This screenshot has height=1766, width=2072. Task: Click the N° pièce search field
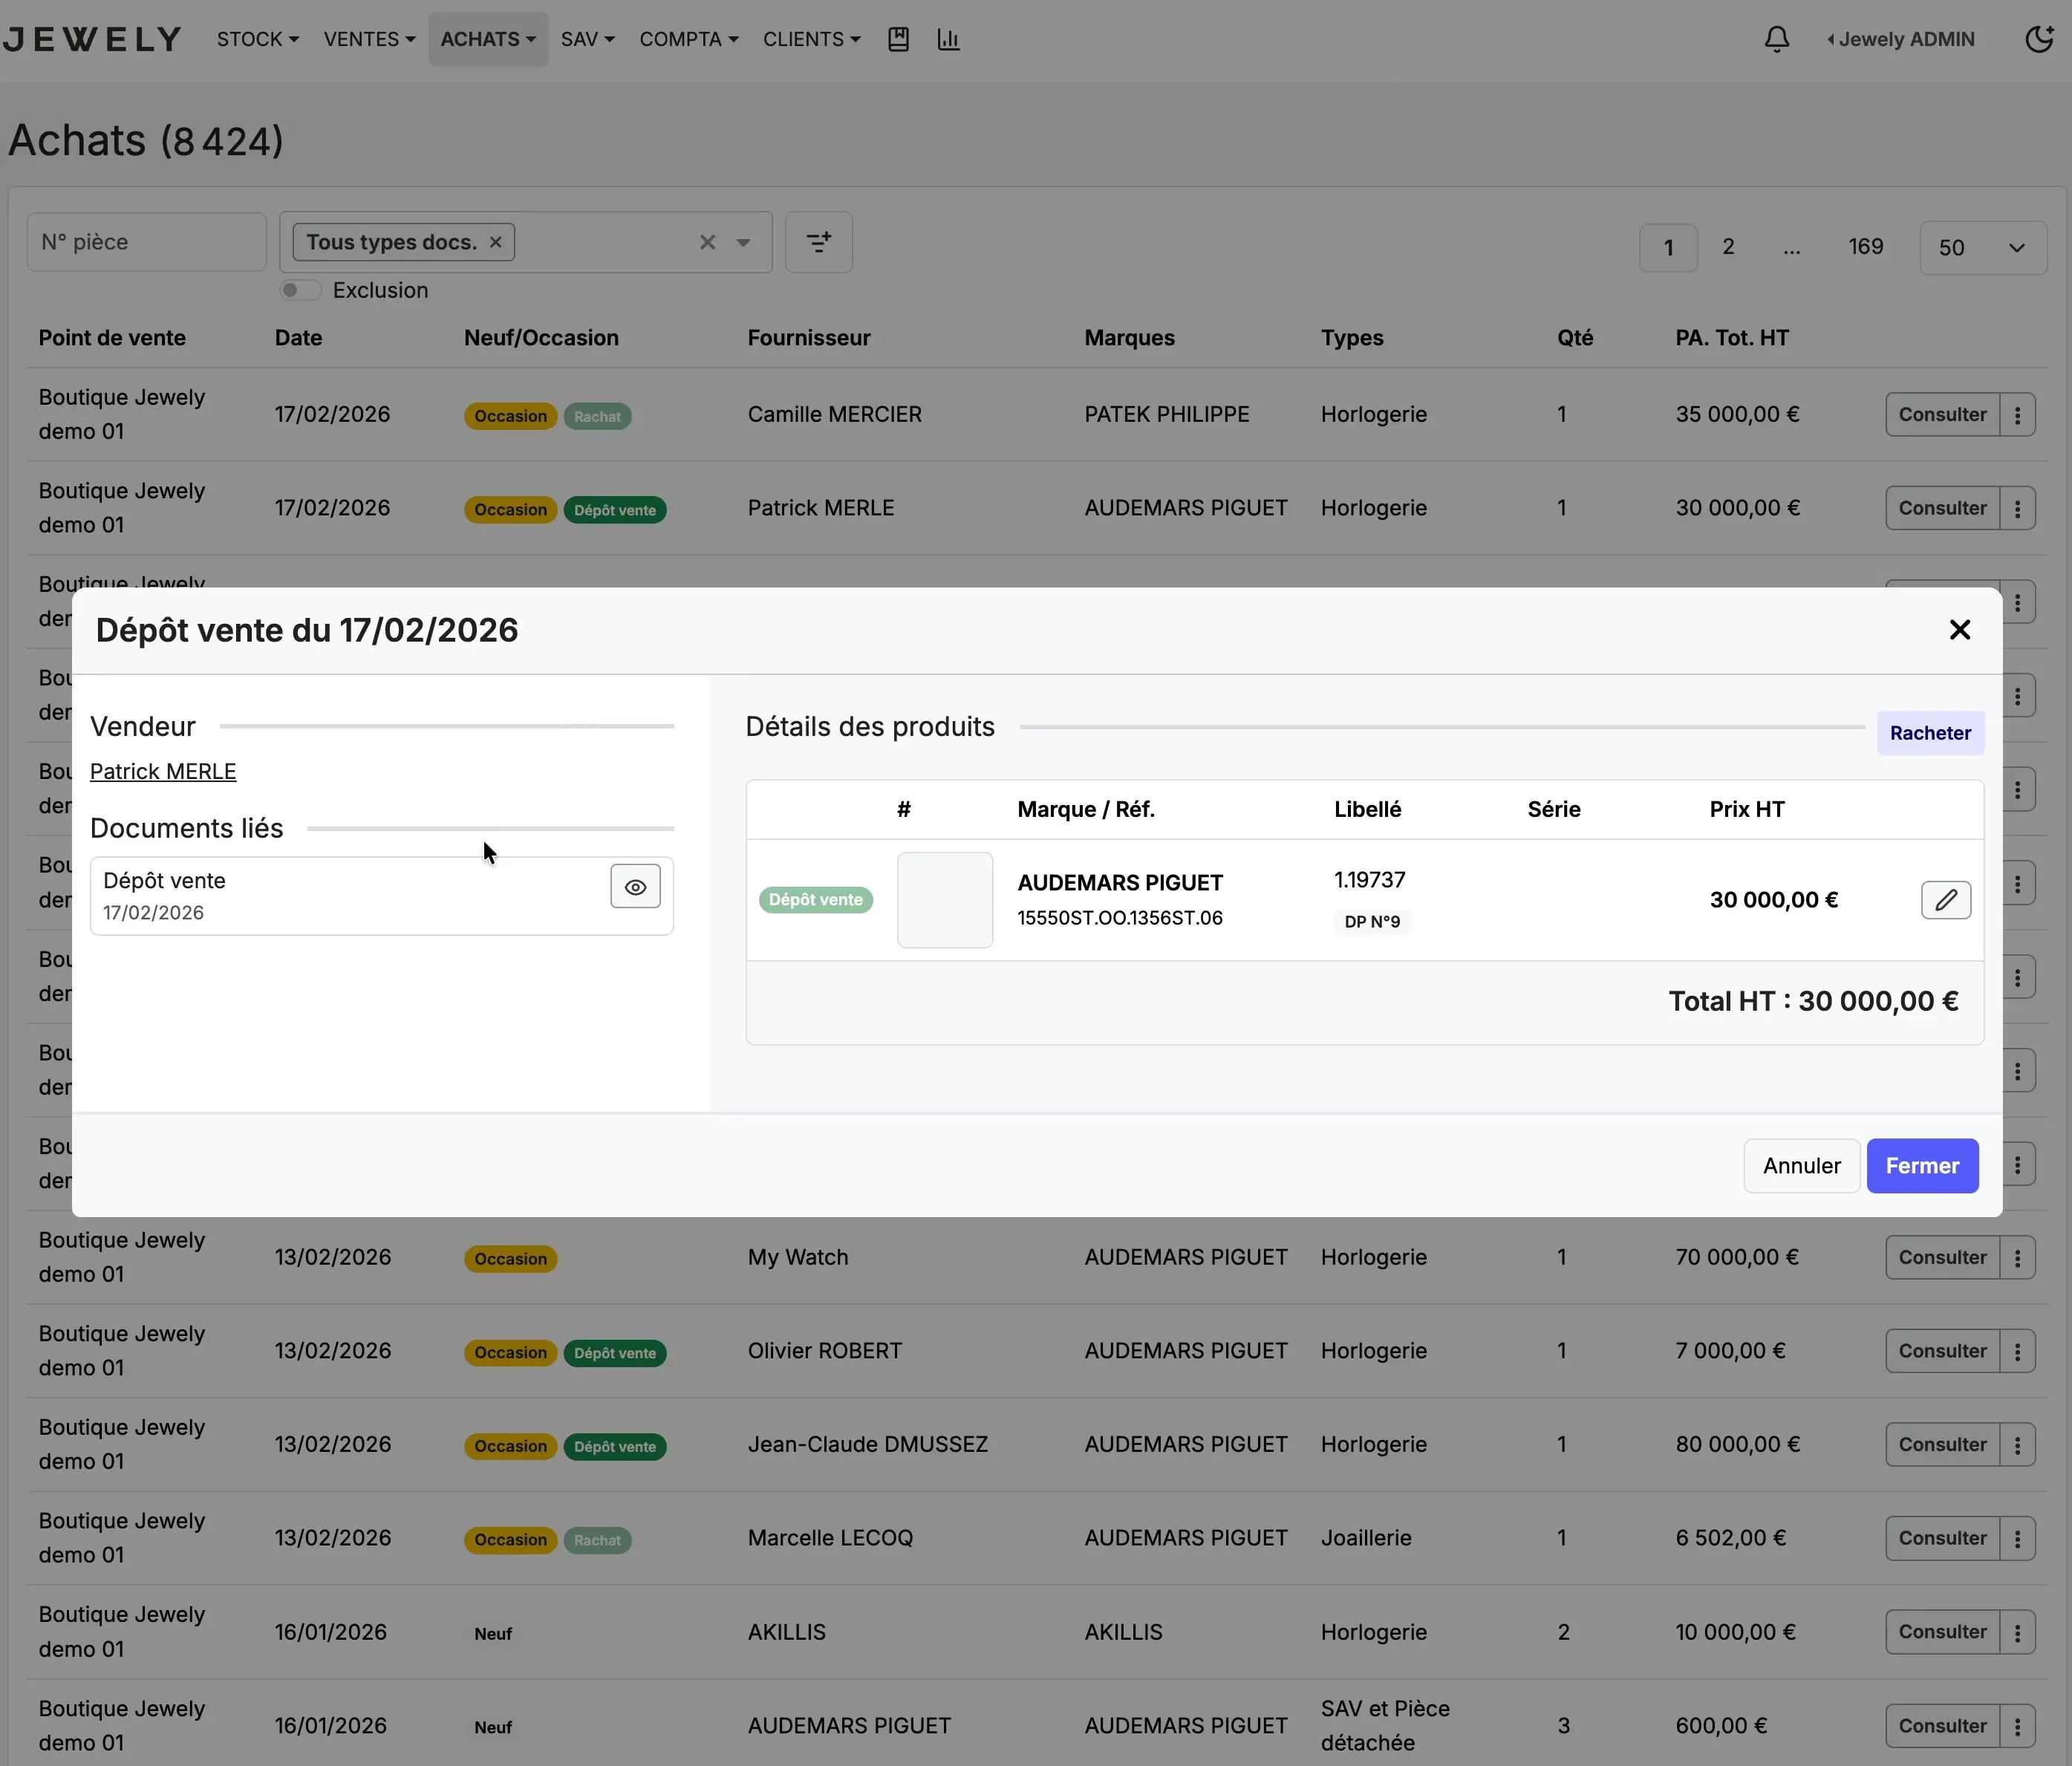click(x=146, y=242)
